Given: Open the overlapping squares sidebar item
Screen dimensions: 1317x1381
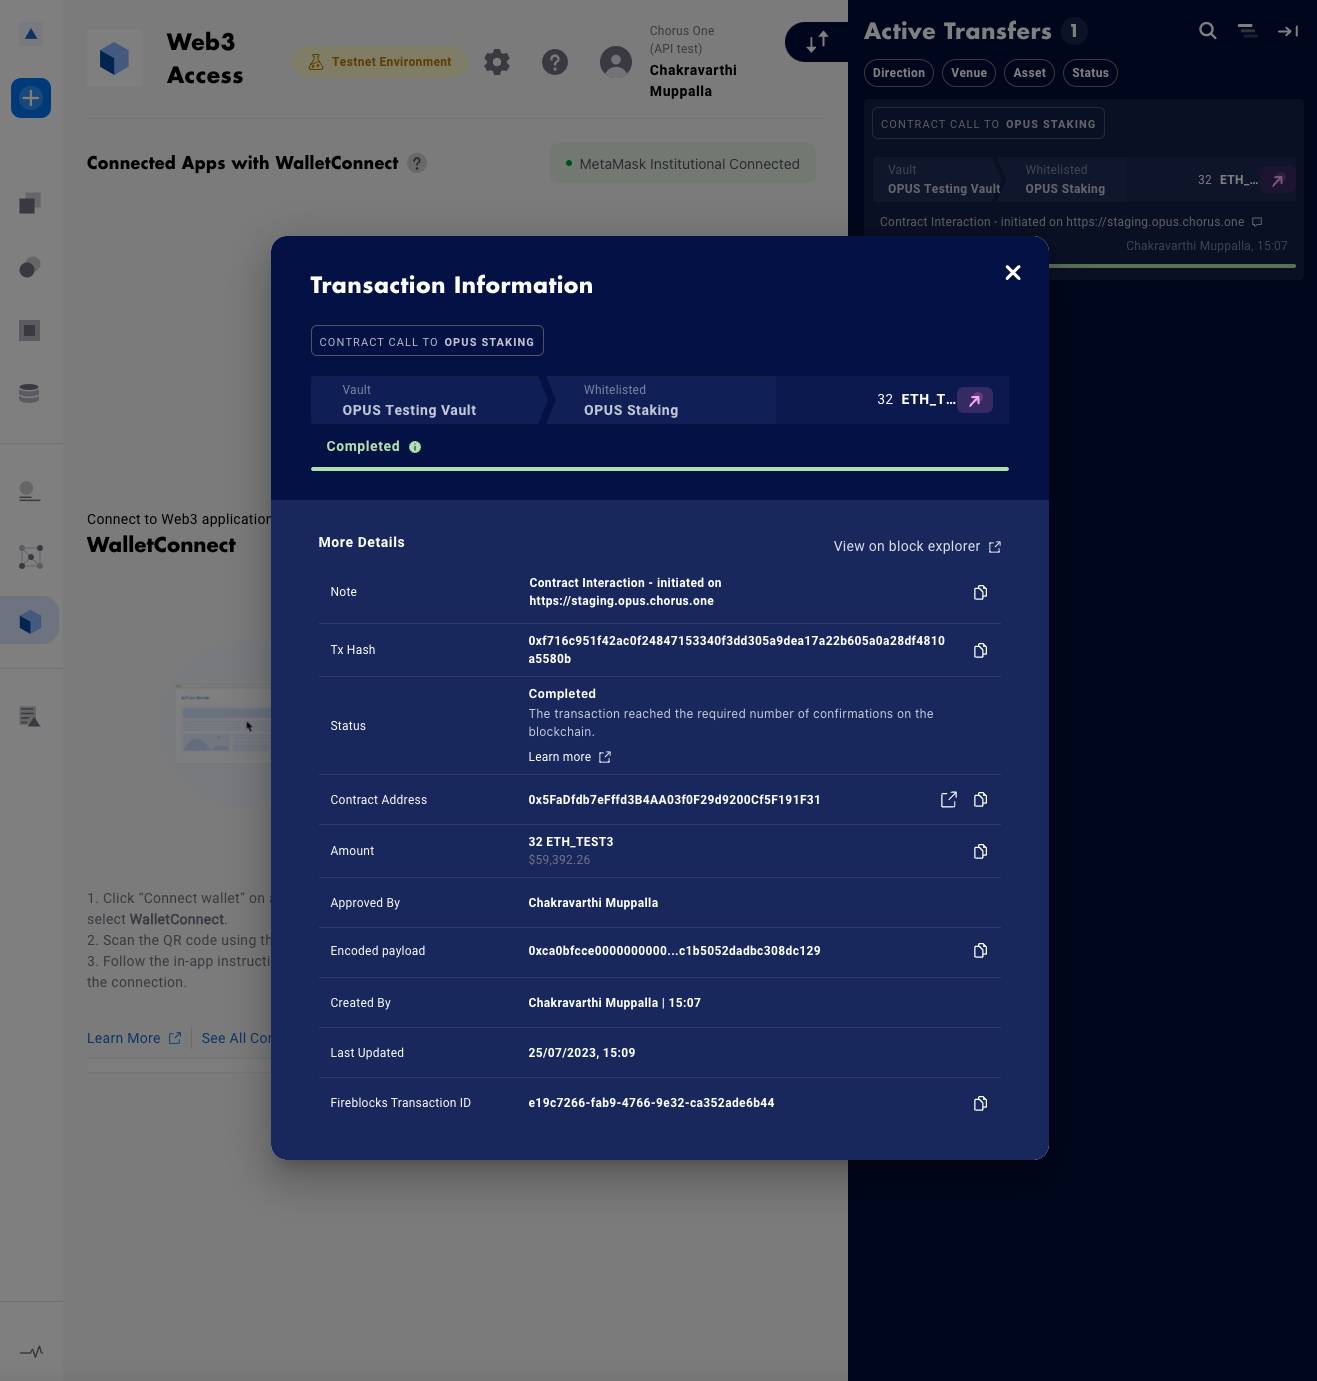Looking at the screenshot, I should tap(30, 204).
